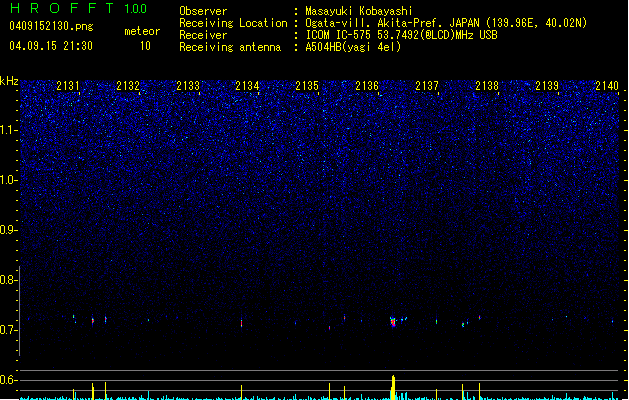This screenshot has width=629, height=400.
Task: Click the Observer label
Action: 203,11
